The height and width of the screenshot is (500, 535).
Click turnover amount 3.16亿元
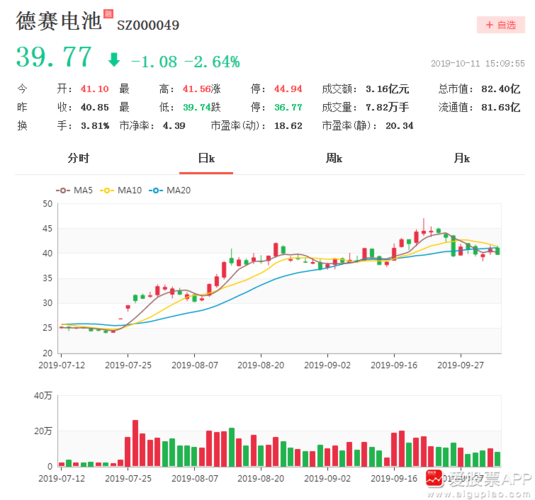click(387, 89)
